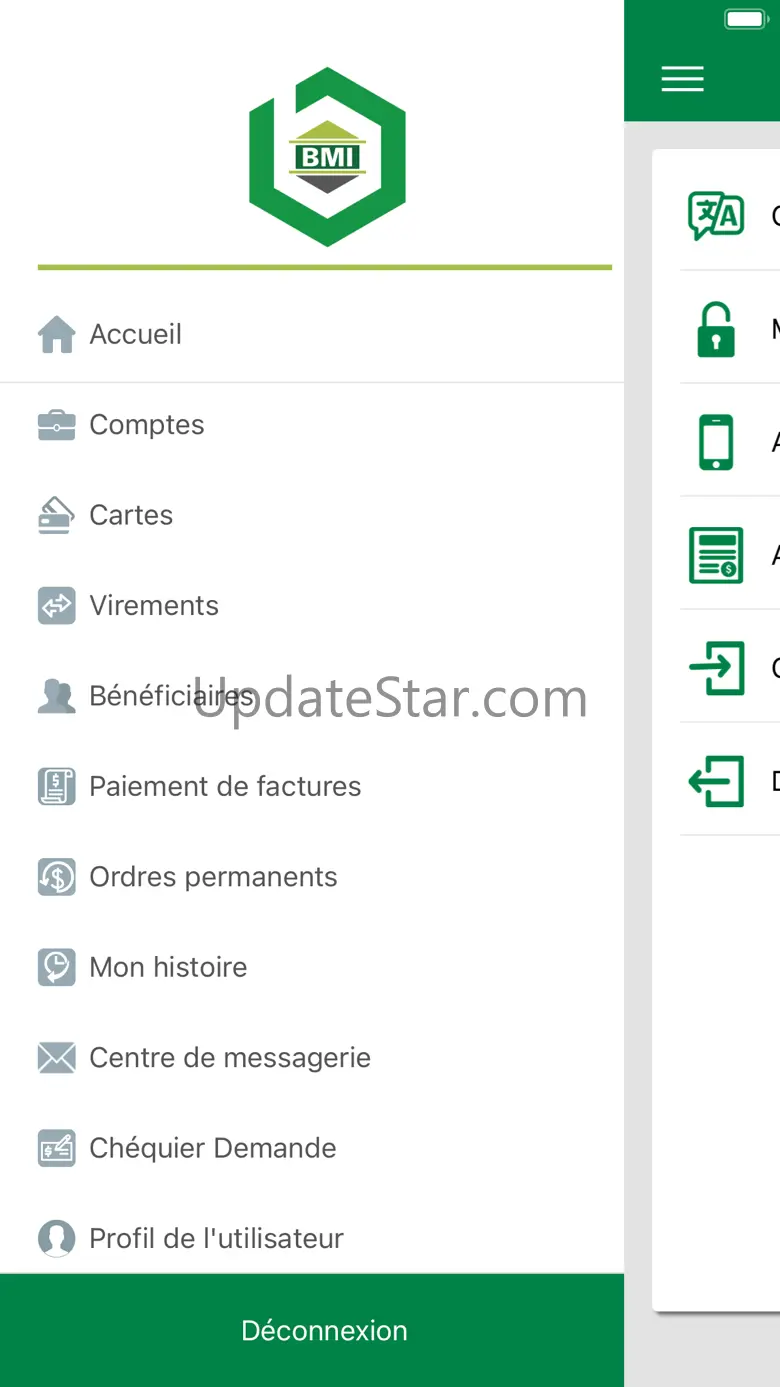The width and height of the screenshot is (780, 1387).
Task: Select Chéquier Demande
Action: click(x=312, y=1149)
